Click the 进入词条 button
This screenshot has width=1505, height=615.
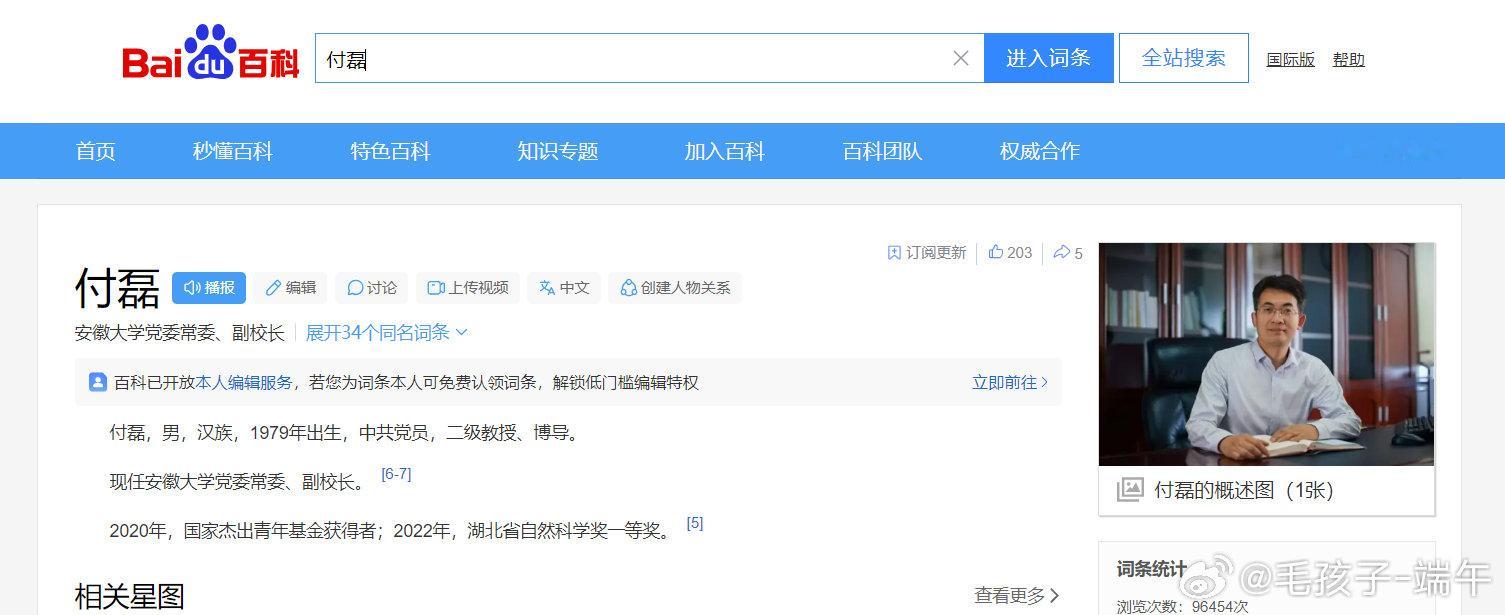pyautogui.click(x=1048, y=58)
